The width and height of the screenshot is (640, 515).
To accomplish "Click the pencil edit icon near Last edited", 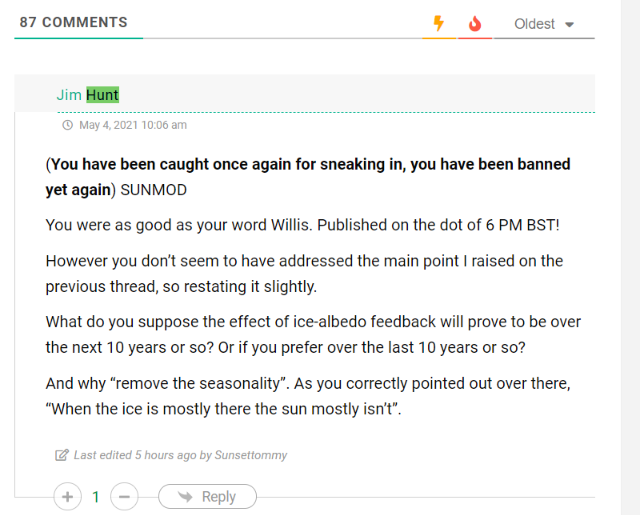I will (x=62, y=455).
